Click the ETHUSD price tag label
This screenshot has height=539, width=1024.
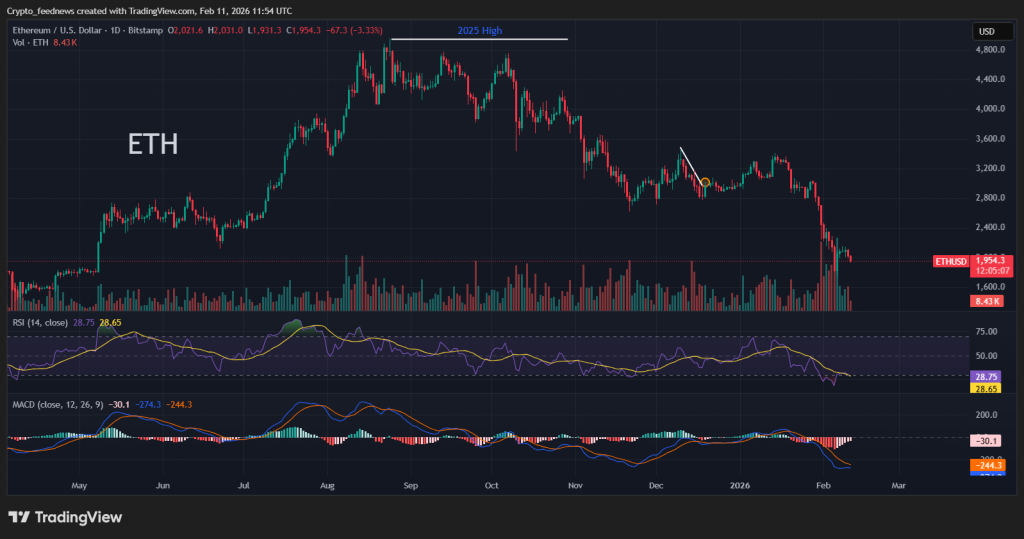click(x=950, y=261)
